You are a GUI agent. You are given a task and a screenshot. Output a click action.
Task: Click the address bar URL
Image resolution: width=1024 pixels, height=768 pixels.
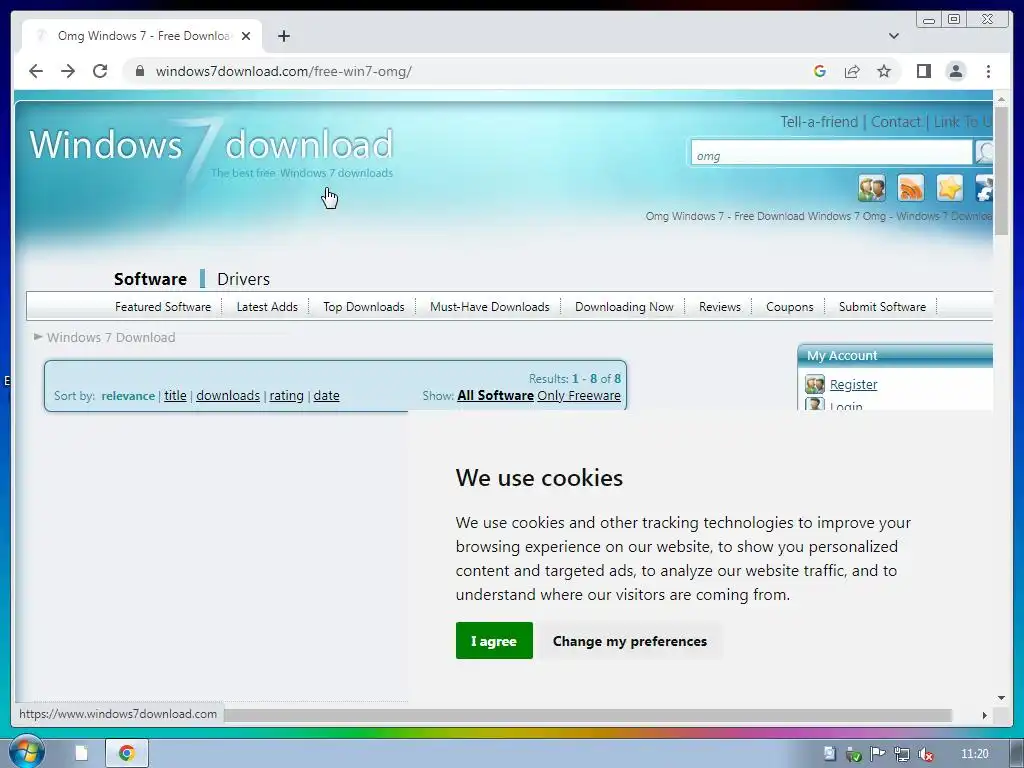(283, 71)
